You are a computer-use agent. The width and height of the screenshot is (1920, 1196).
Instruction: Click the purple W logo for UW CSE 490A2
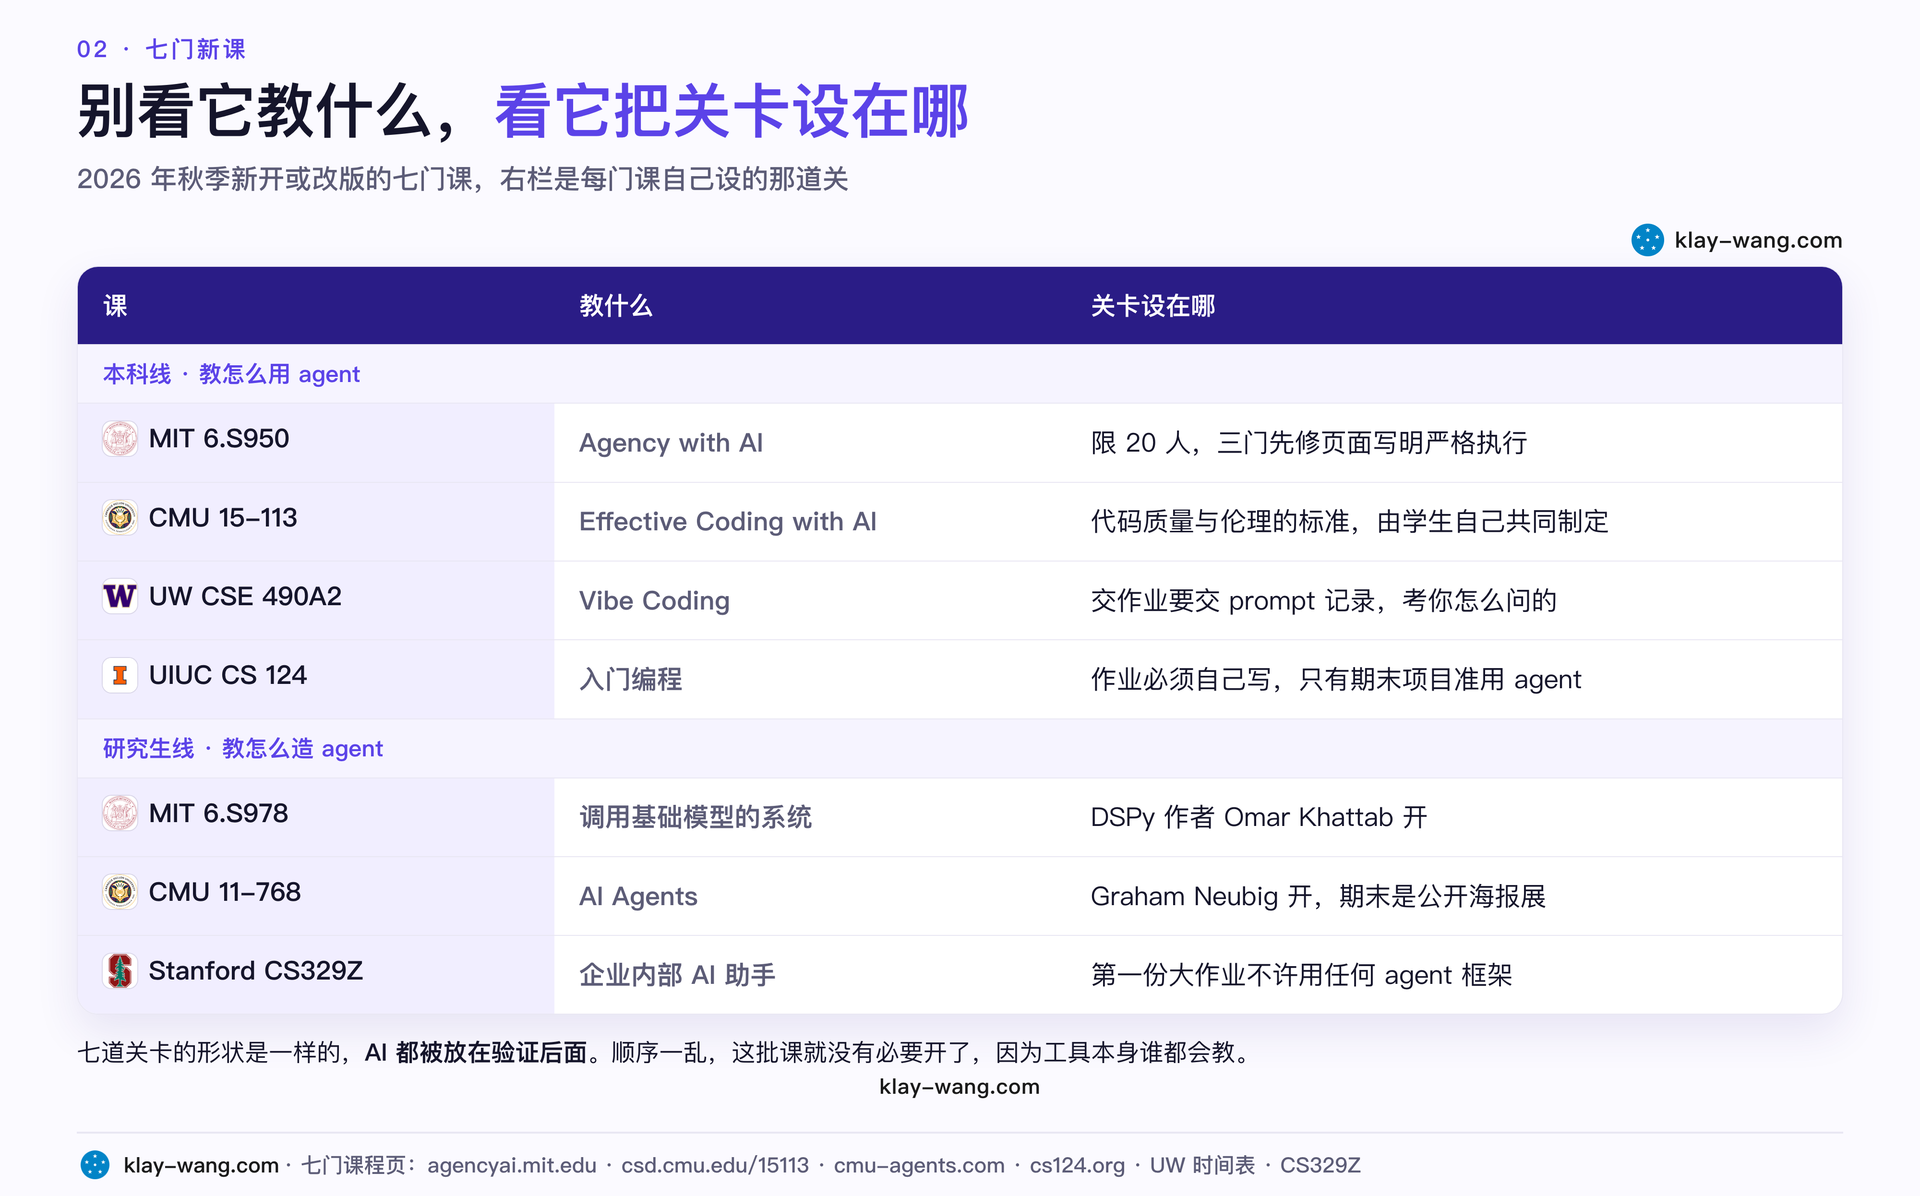click(120, 596)
